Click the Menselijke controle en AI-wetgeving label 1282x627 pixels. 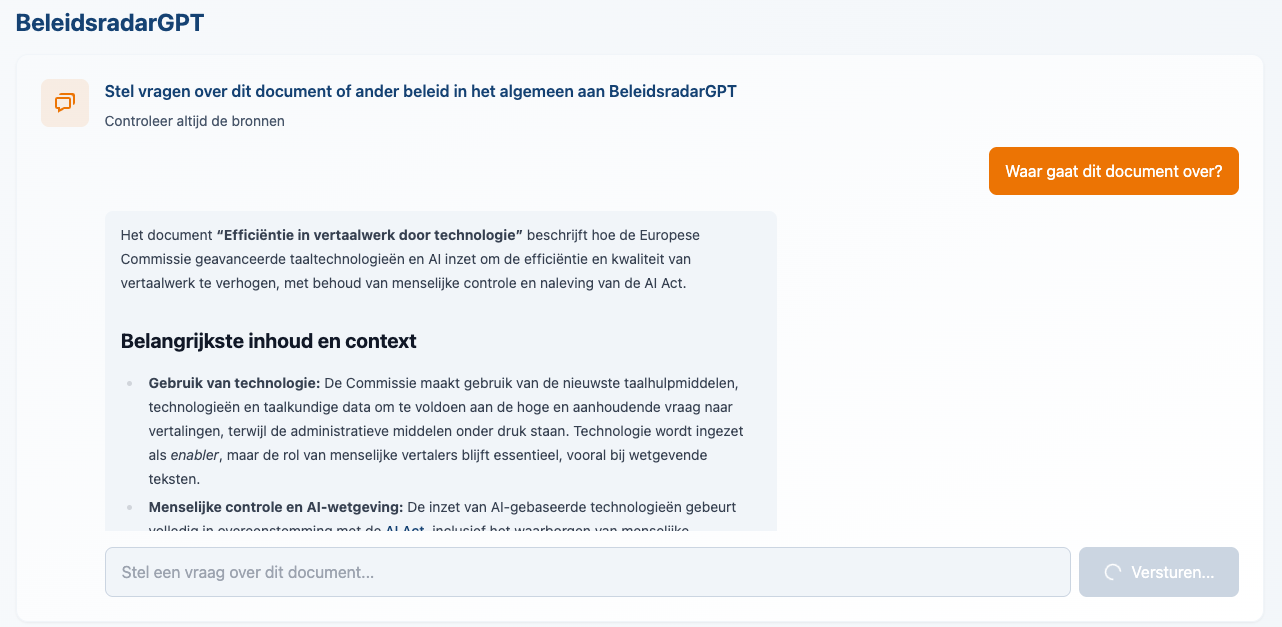click(276, 507)
